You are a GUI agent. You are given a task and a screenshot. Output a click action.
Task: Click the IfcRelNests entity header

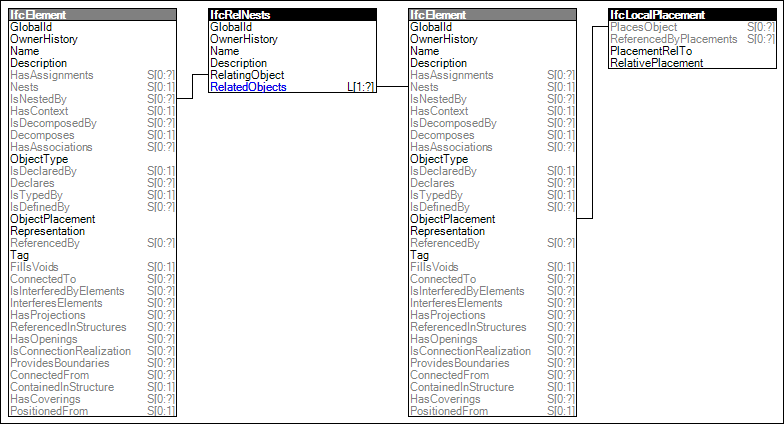point(292,15)
